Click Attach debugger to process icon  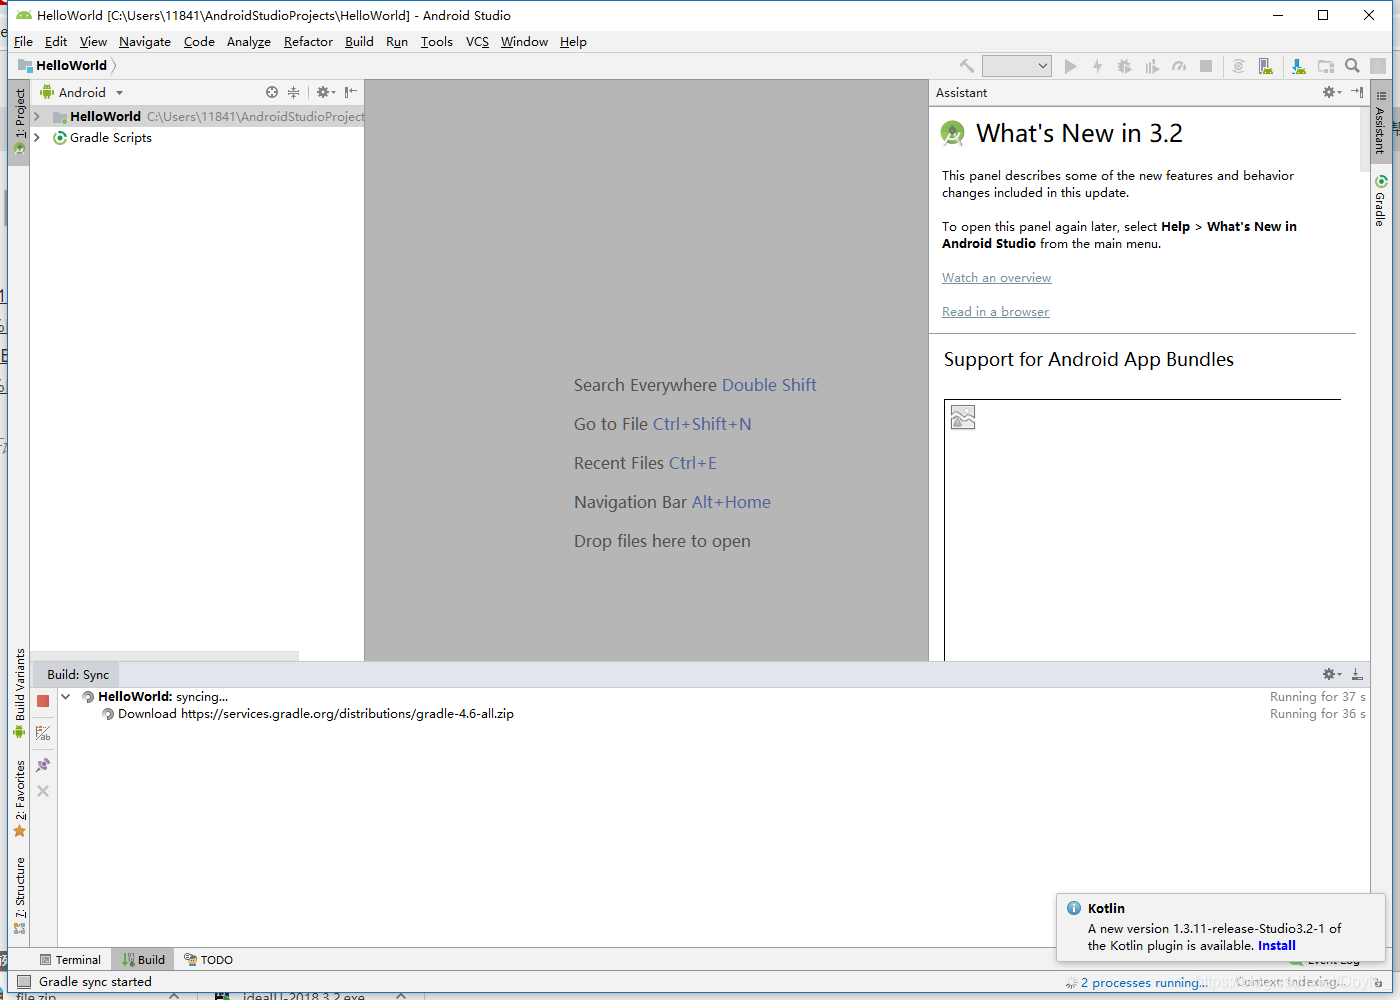coord(1238,66)
